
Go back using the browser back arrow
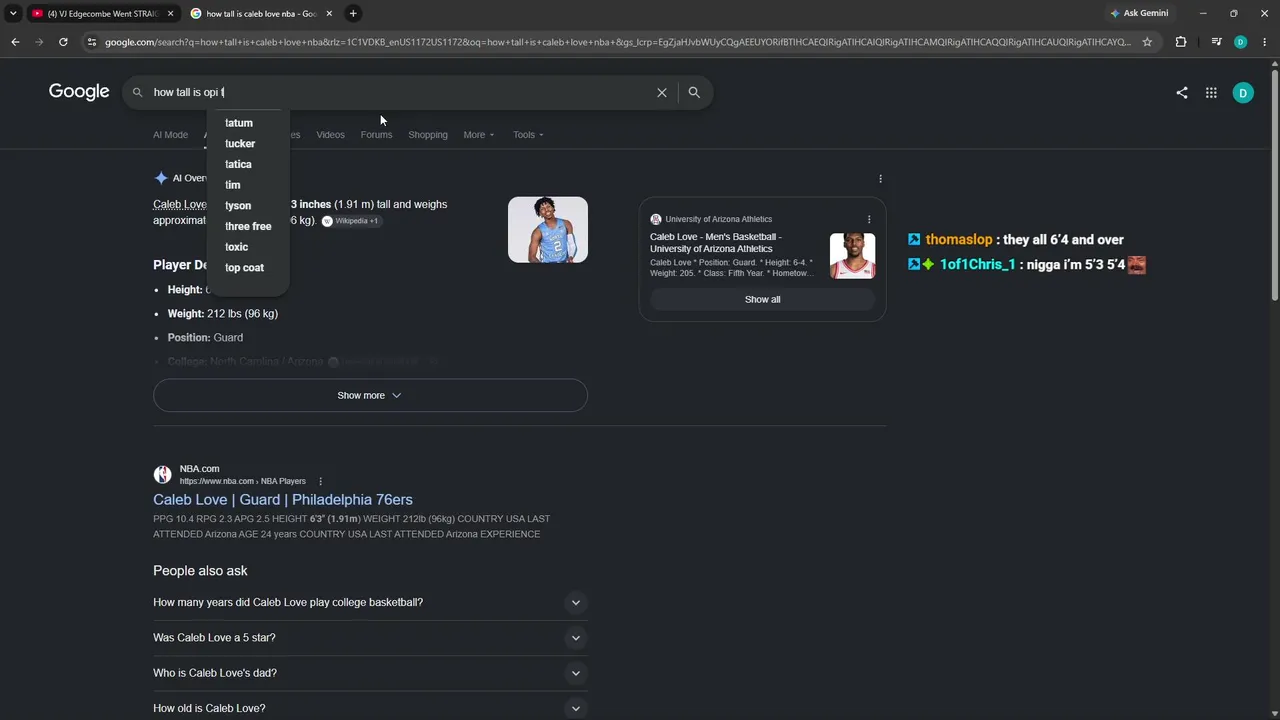15,42
